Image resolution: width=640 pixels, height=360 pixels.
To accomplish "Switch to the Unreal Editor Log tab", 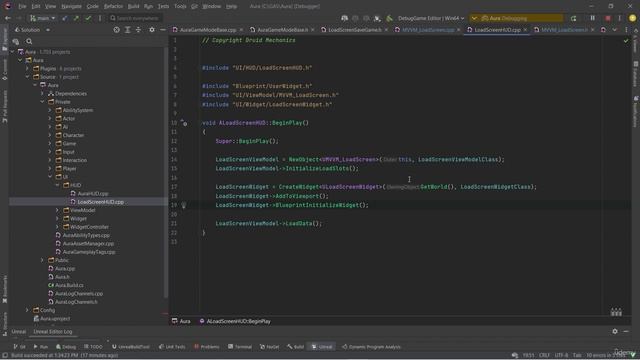I will (53, 331).
